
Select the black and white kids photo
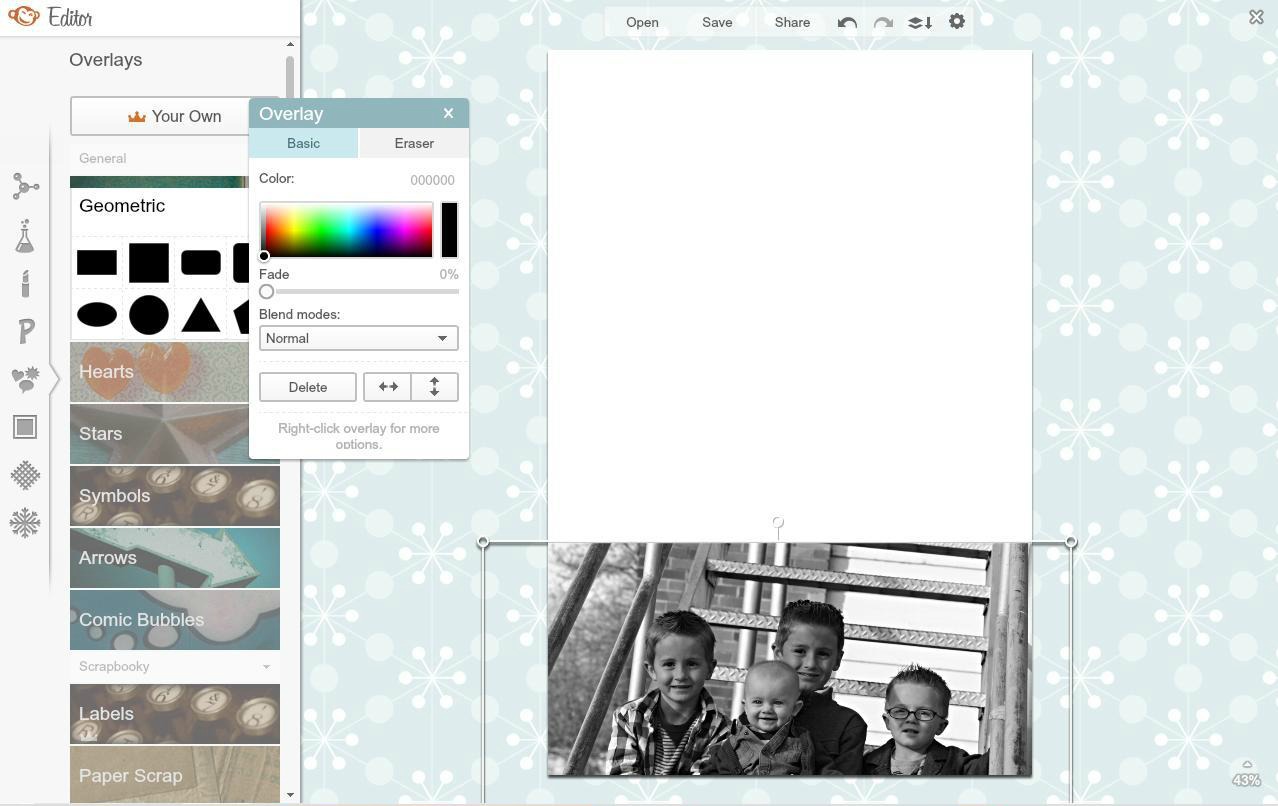(789, 659)
